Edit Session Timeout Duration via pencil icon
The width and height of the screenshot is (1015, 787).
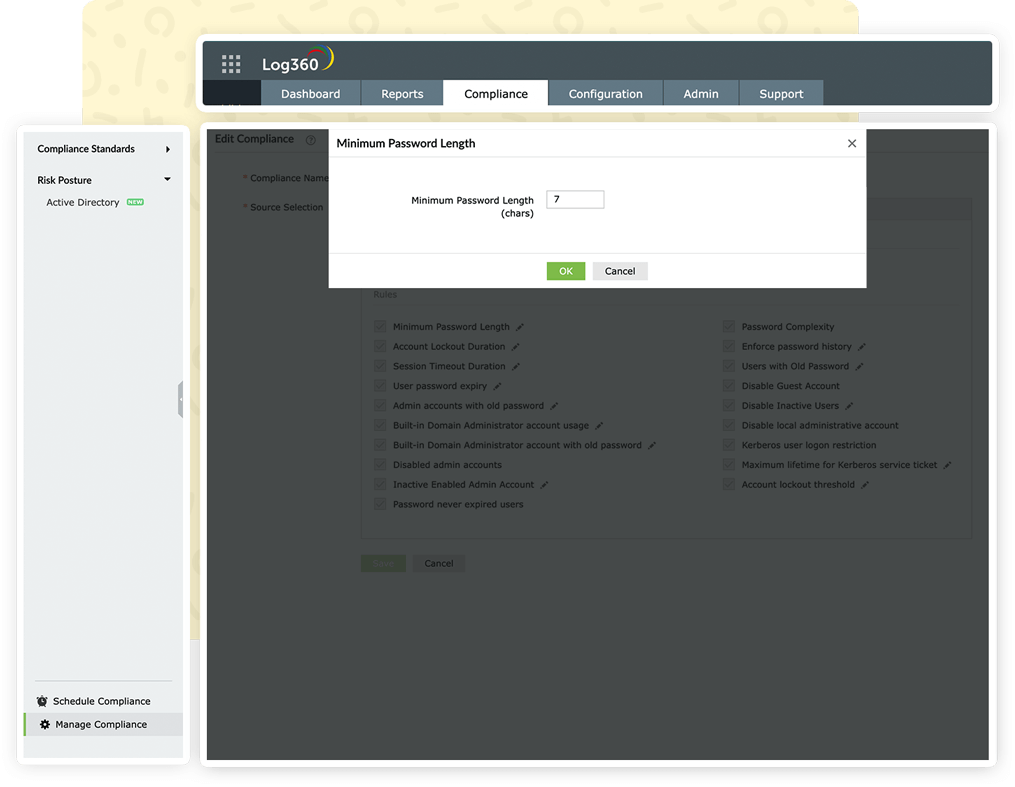pyautogui.click(x=516, y=366)
